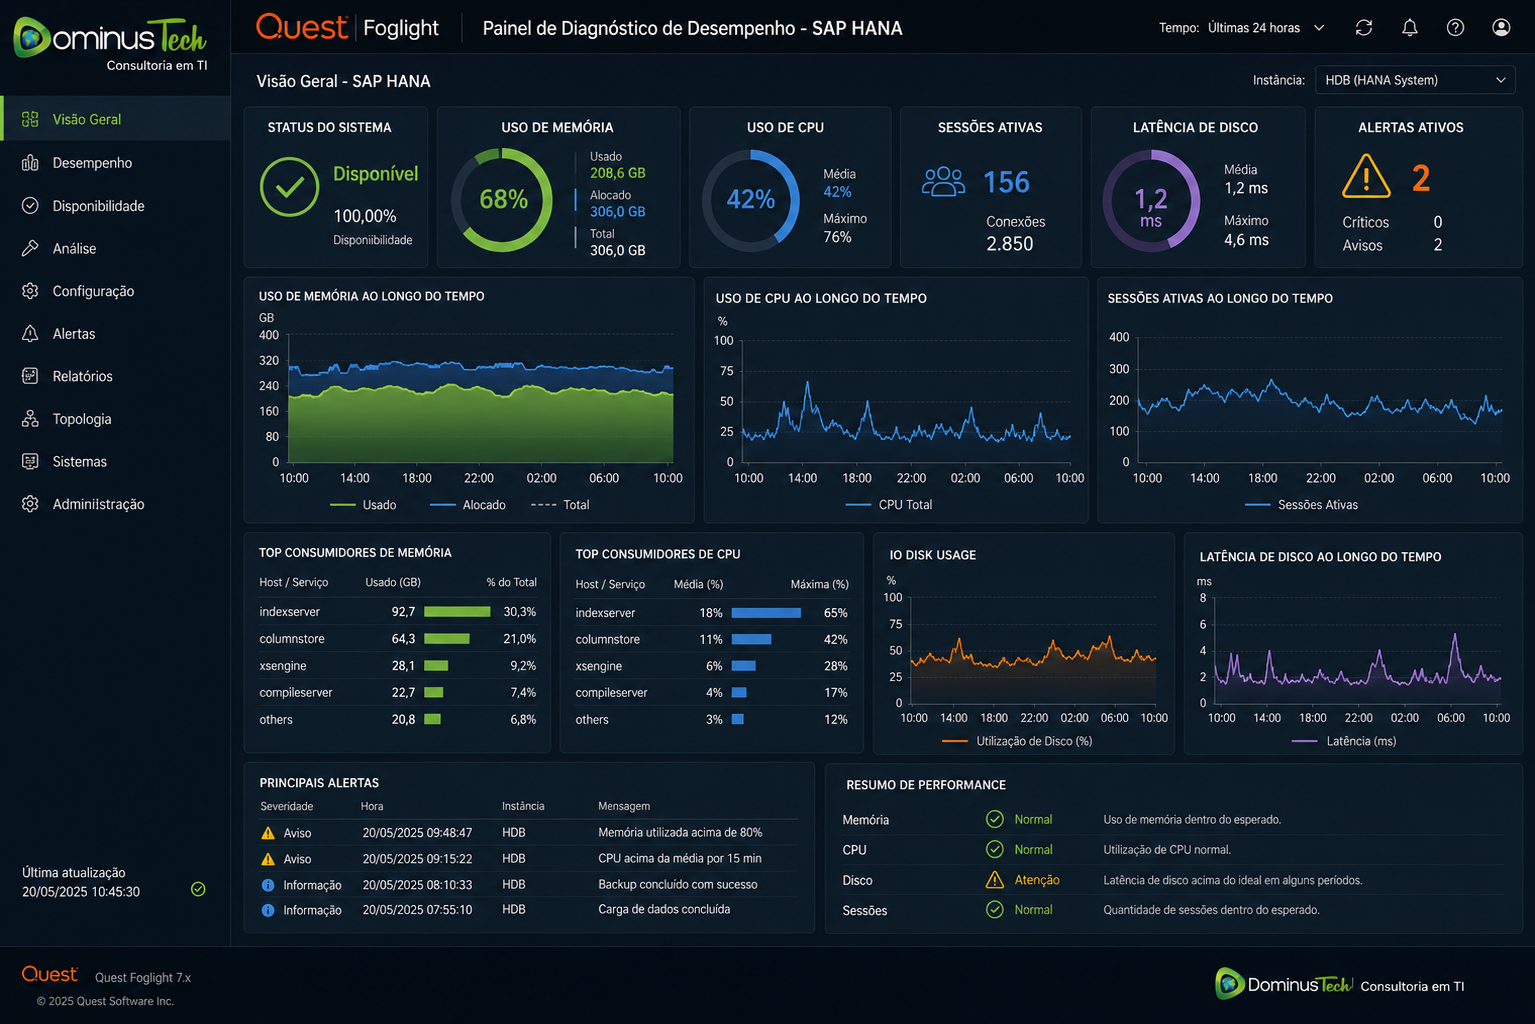
Task: Click the Desempenho bar-chart icon
Action: [30, 163]
